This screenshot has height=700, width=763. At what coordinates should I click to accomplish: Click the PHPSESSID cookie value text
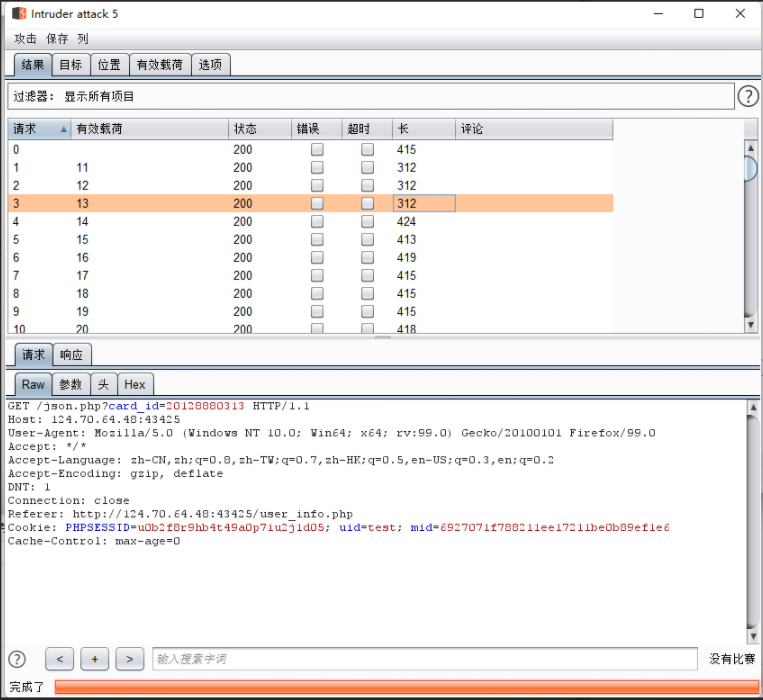pos(231,527)
